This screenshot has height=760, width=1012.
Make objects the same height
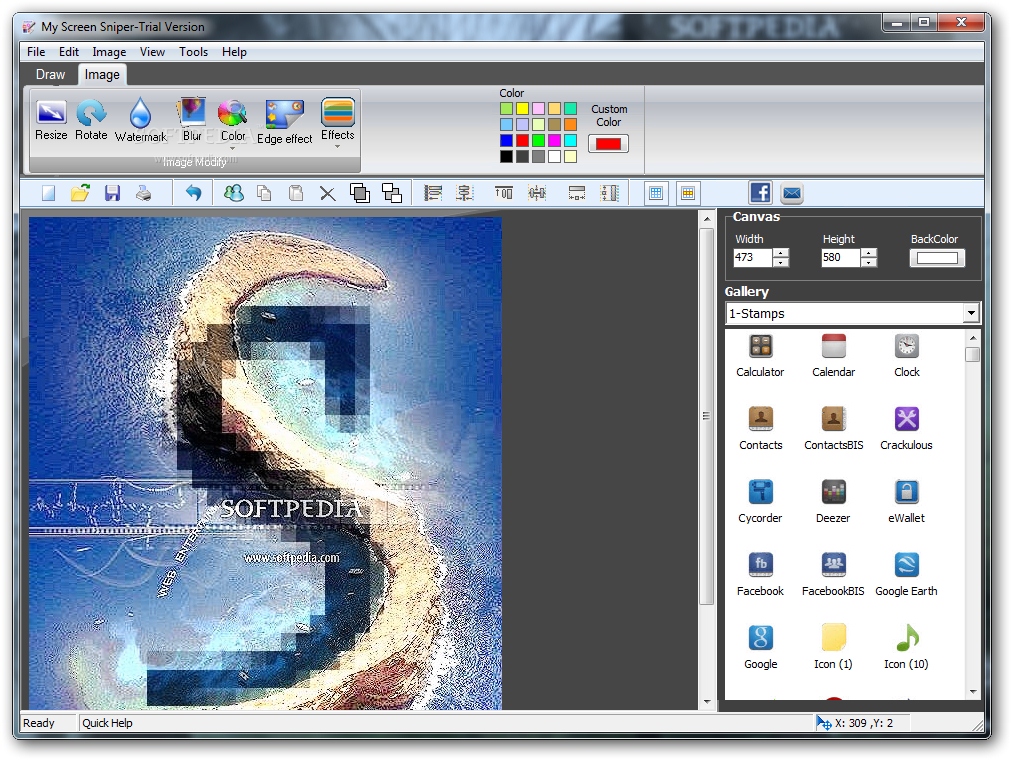[609, 193]
